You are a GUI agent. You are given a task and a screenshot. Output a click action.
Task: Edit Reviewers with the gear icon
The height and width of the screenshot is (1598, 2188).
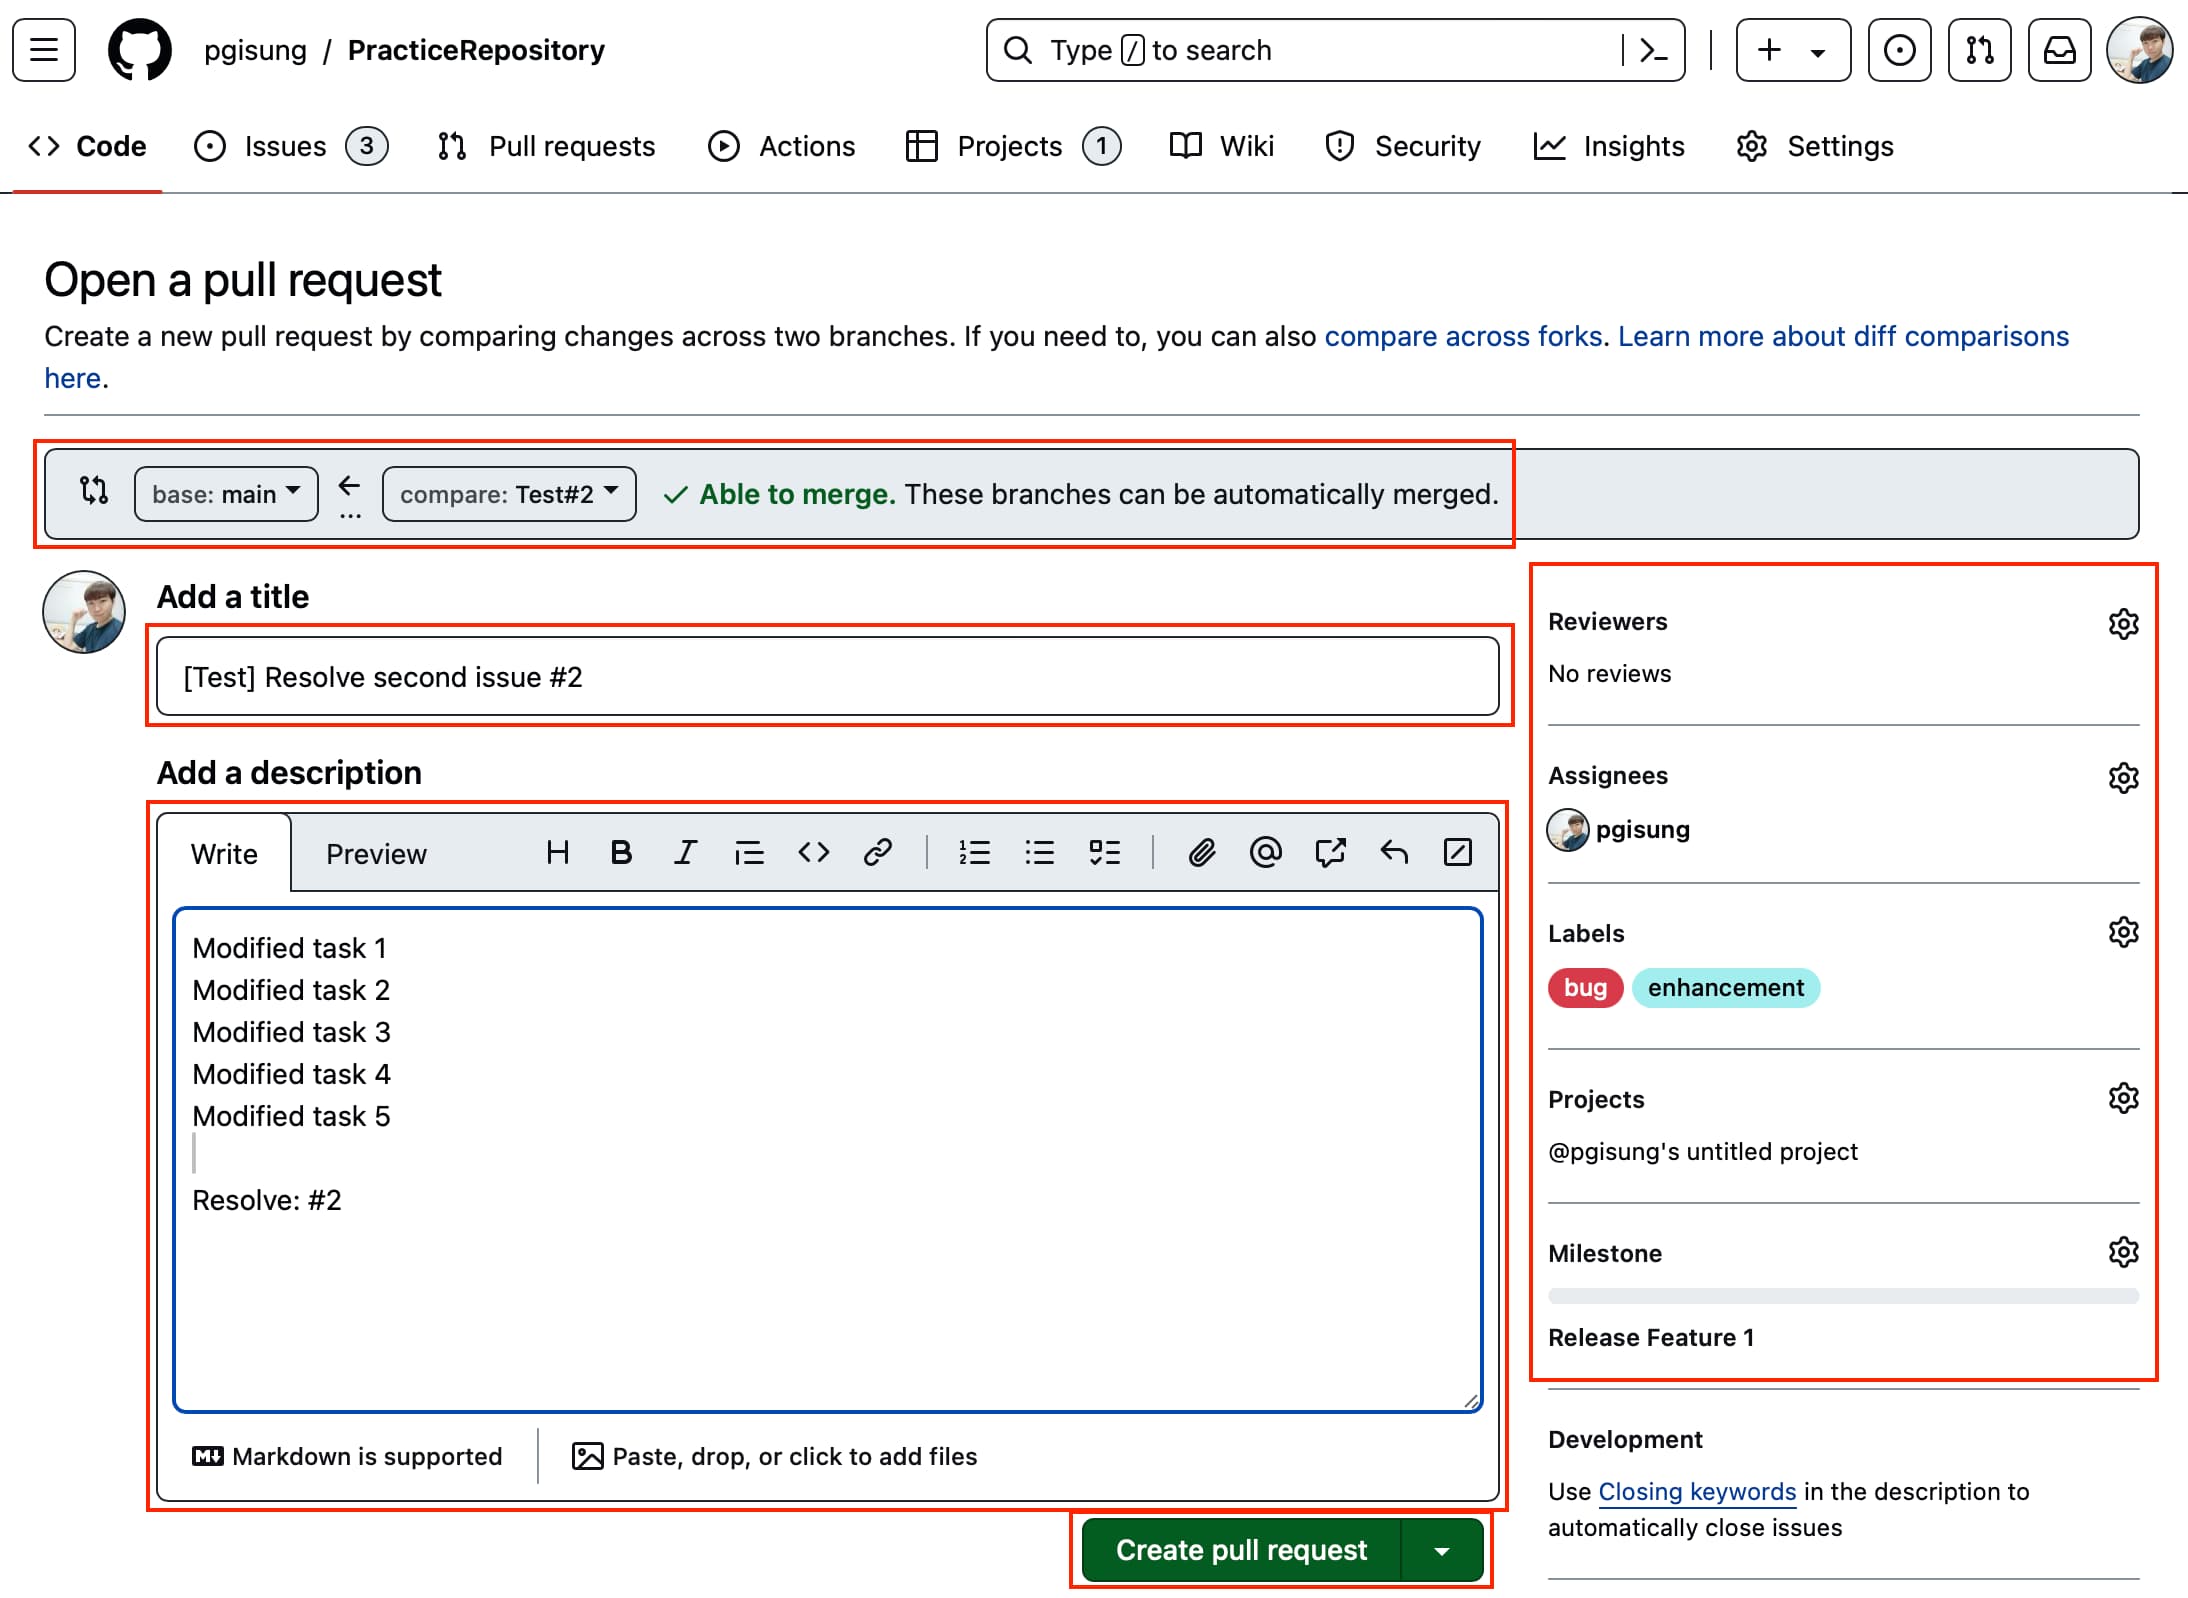click(x=2123, y=623)
